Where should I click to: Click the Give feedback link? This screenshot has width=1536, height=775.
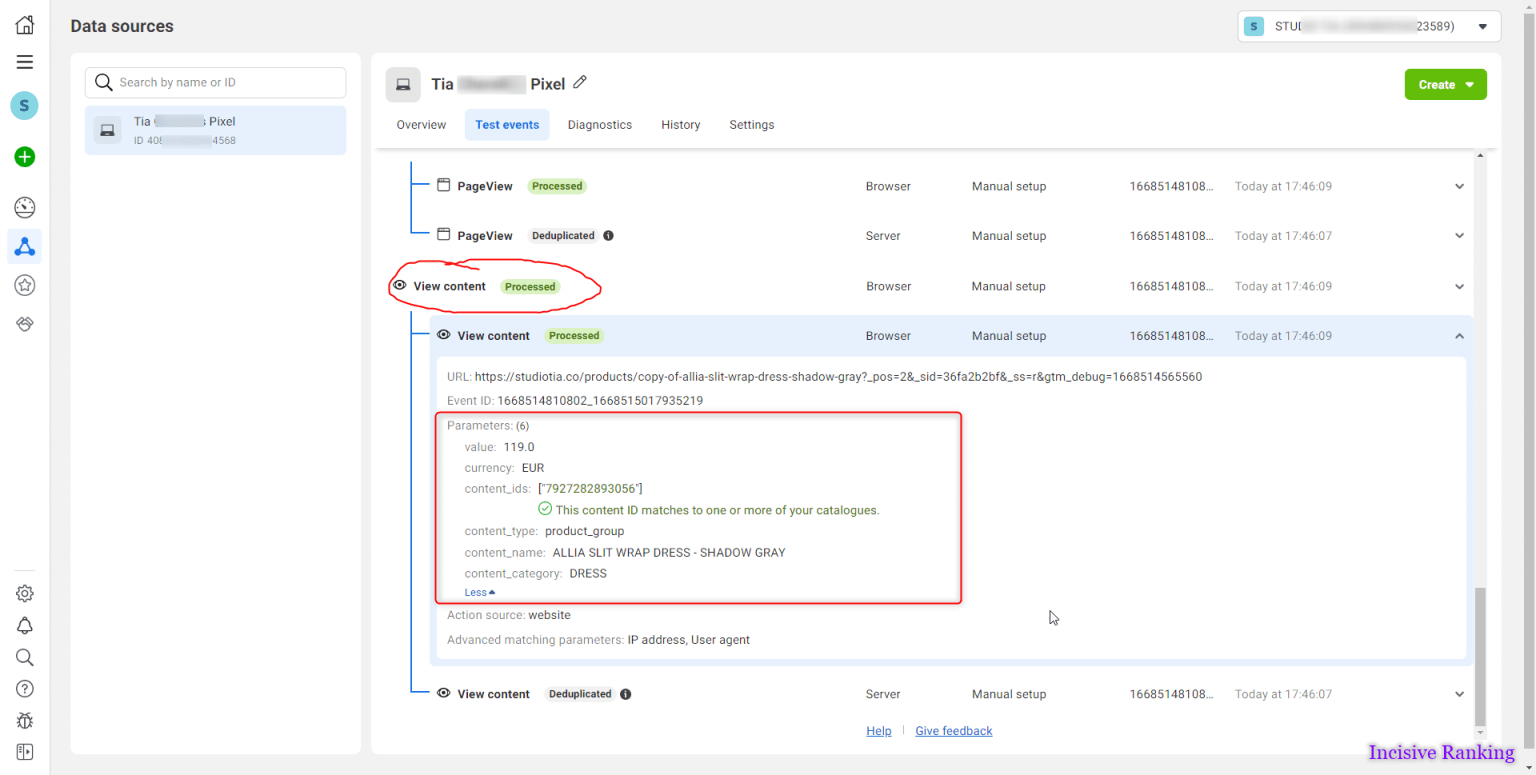(x=954, y=731)
